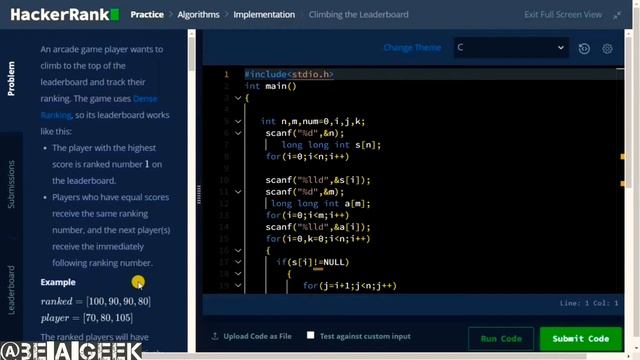Click the pane splitter drag handle
640x360 pixels.
pos(199,194)
